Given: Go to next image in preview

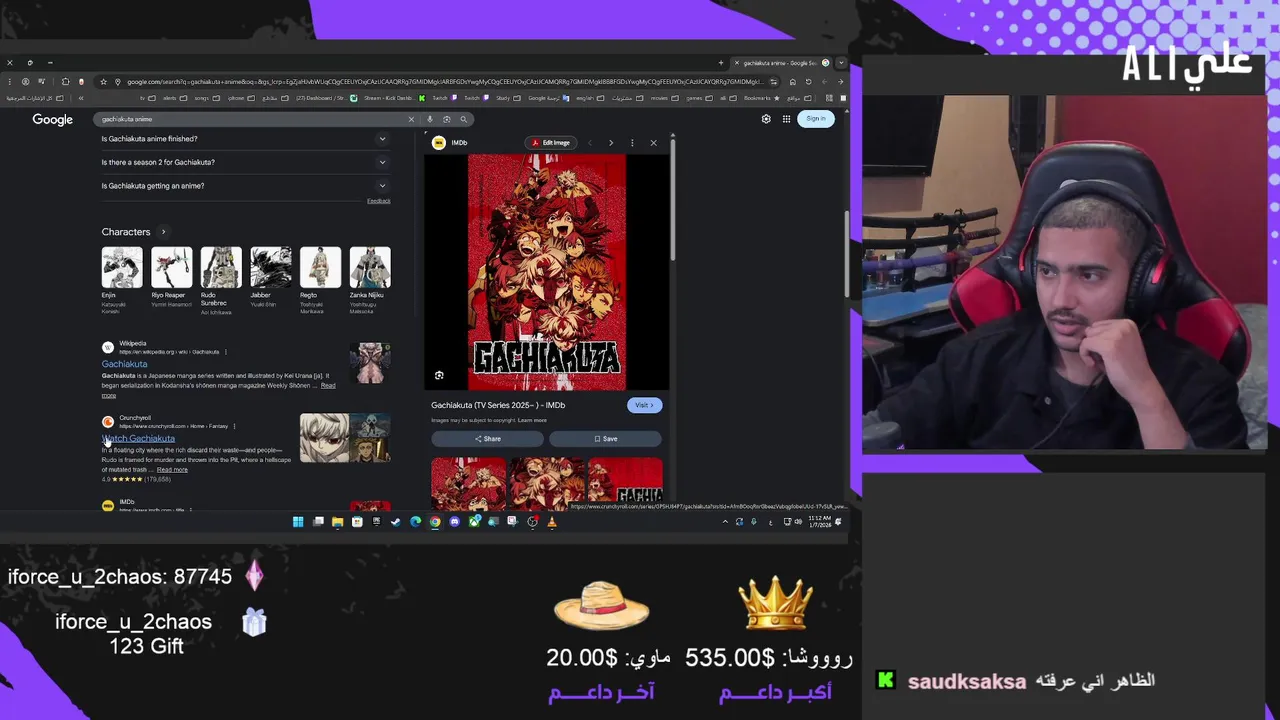Looking at the screenshot, I should [611, 143].
